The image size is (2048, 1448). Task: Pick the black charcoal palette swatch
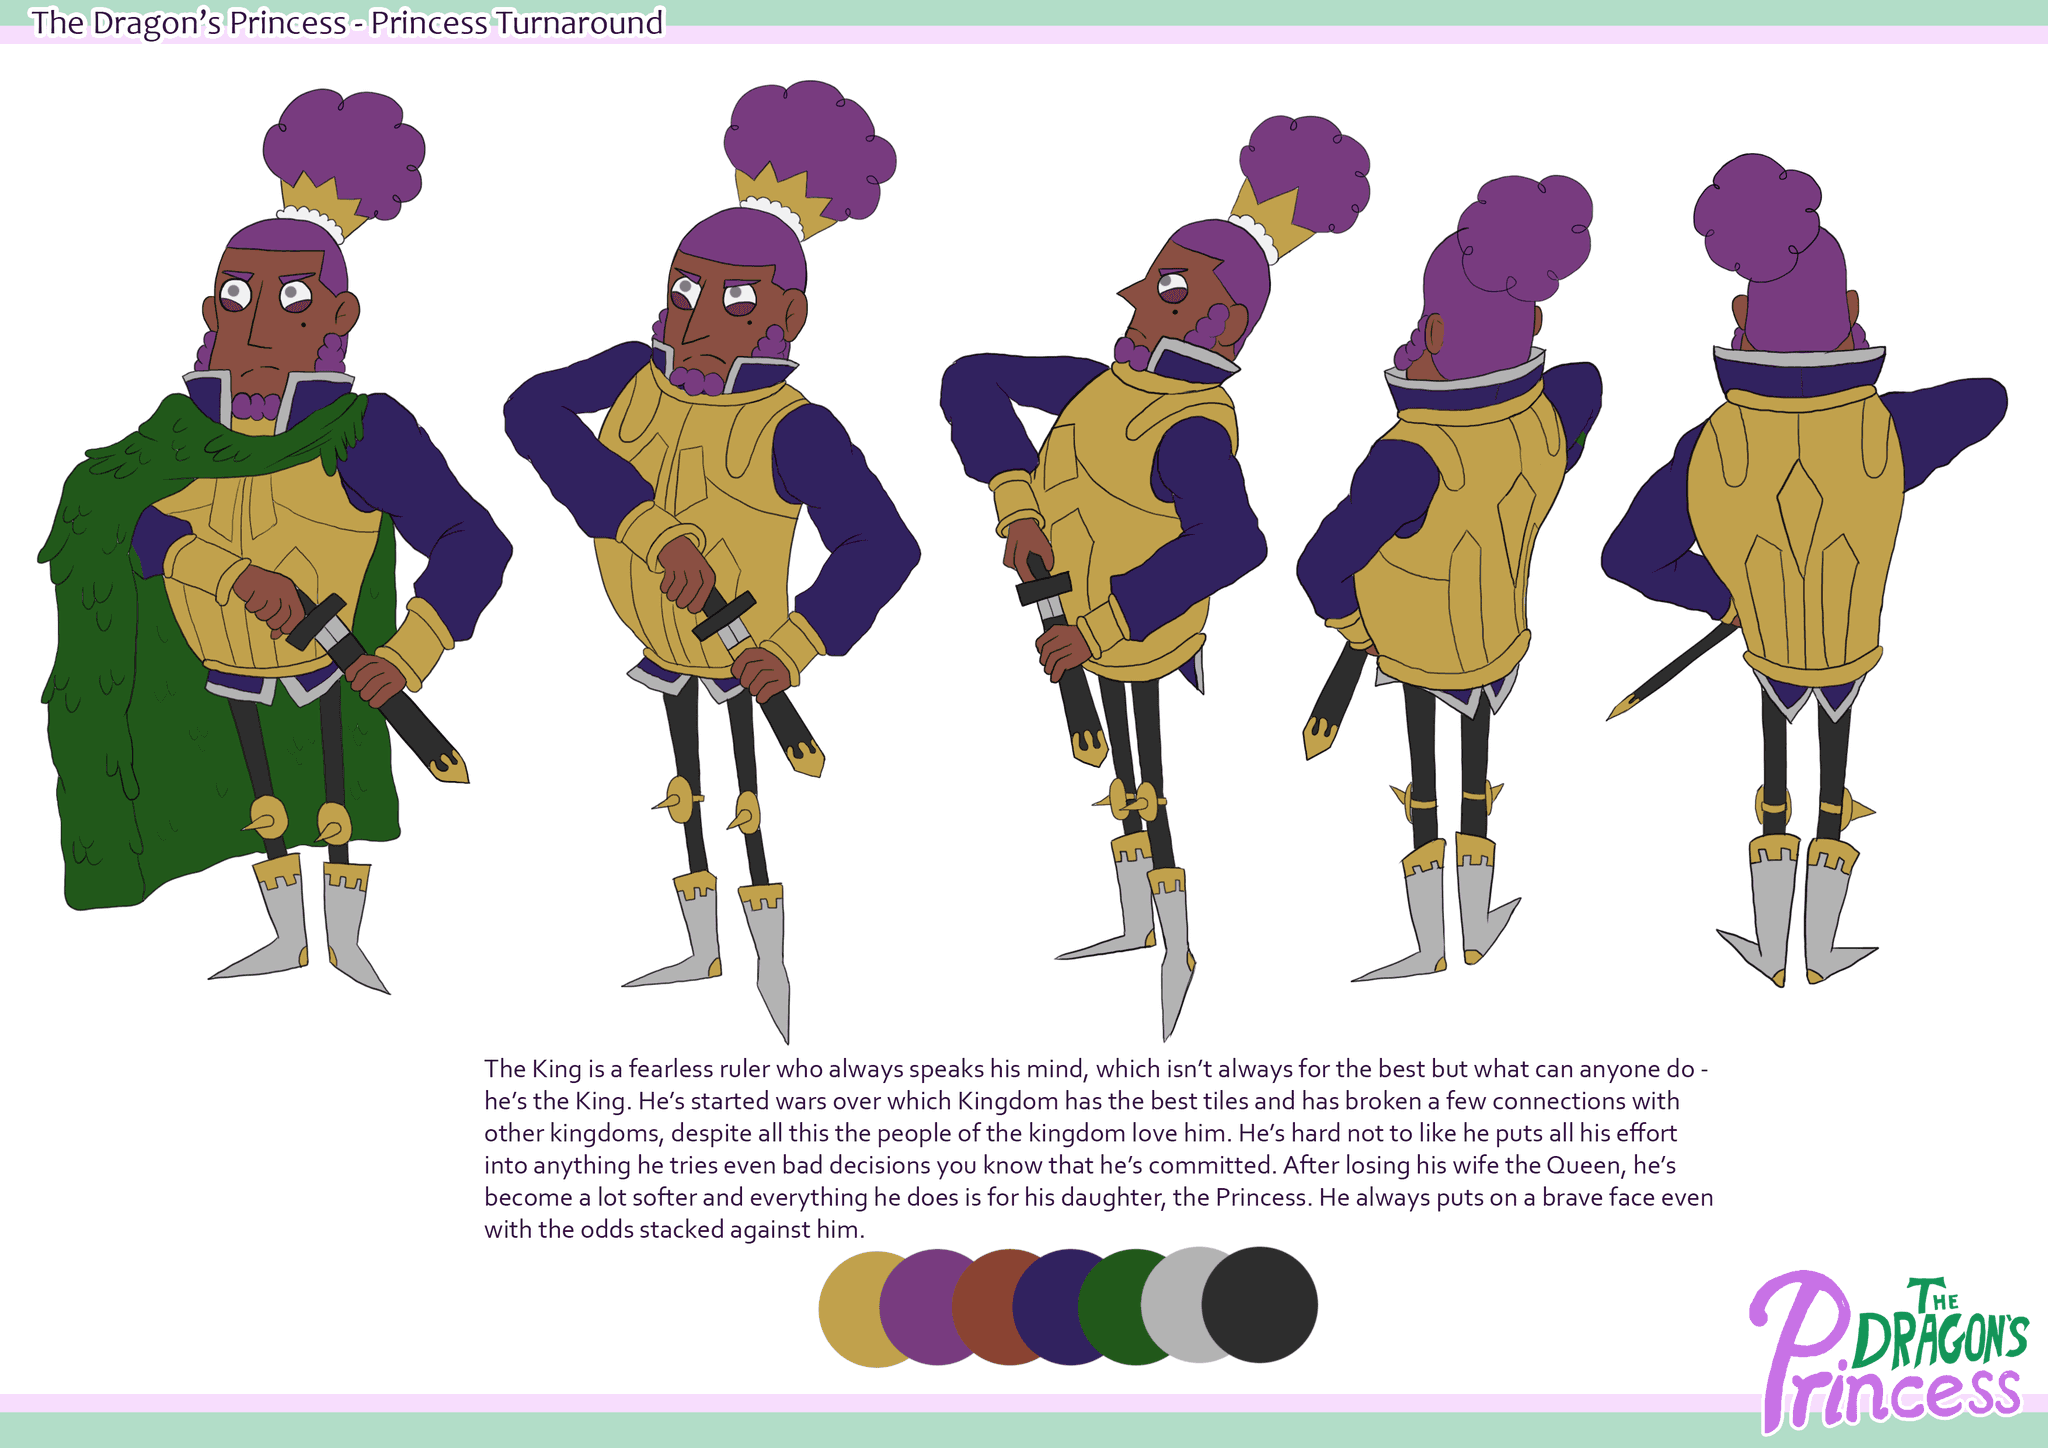(1262, 1304)
